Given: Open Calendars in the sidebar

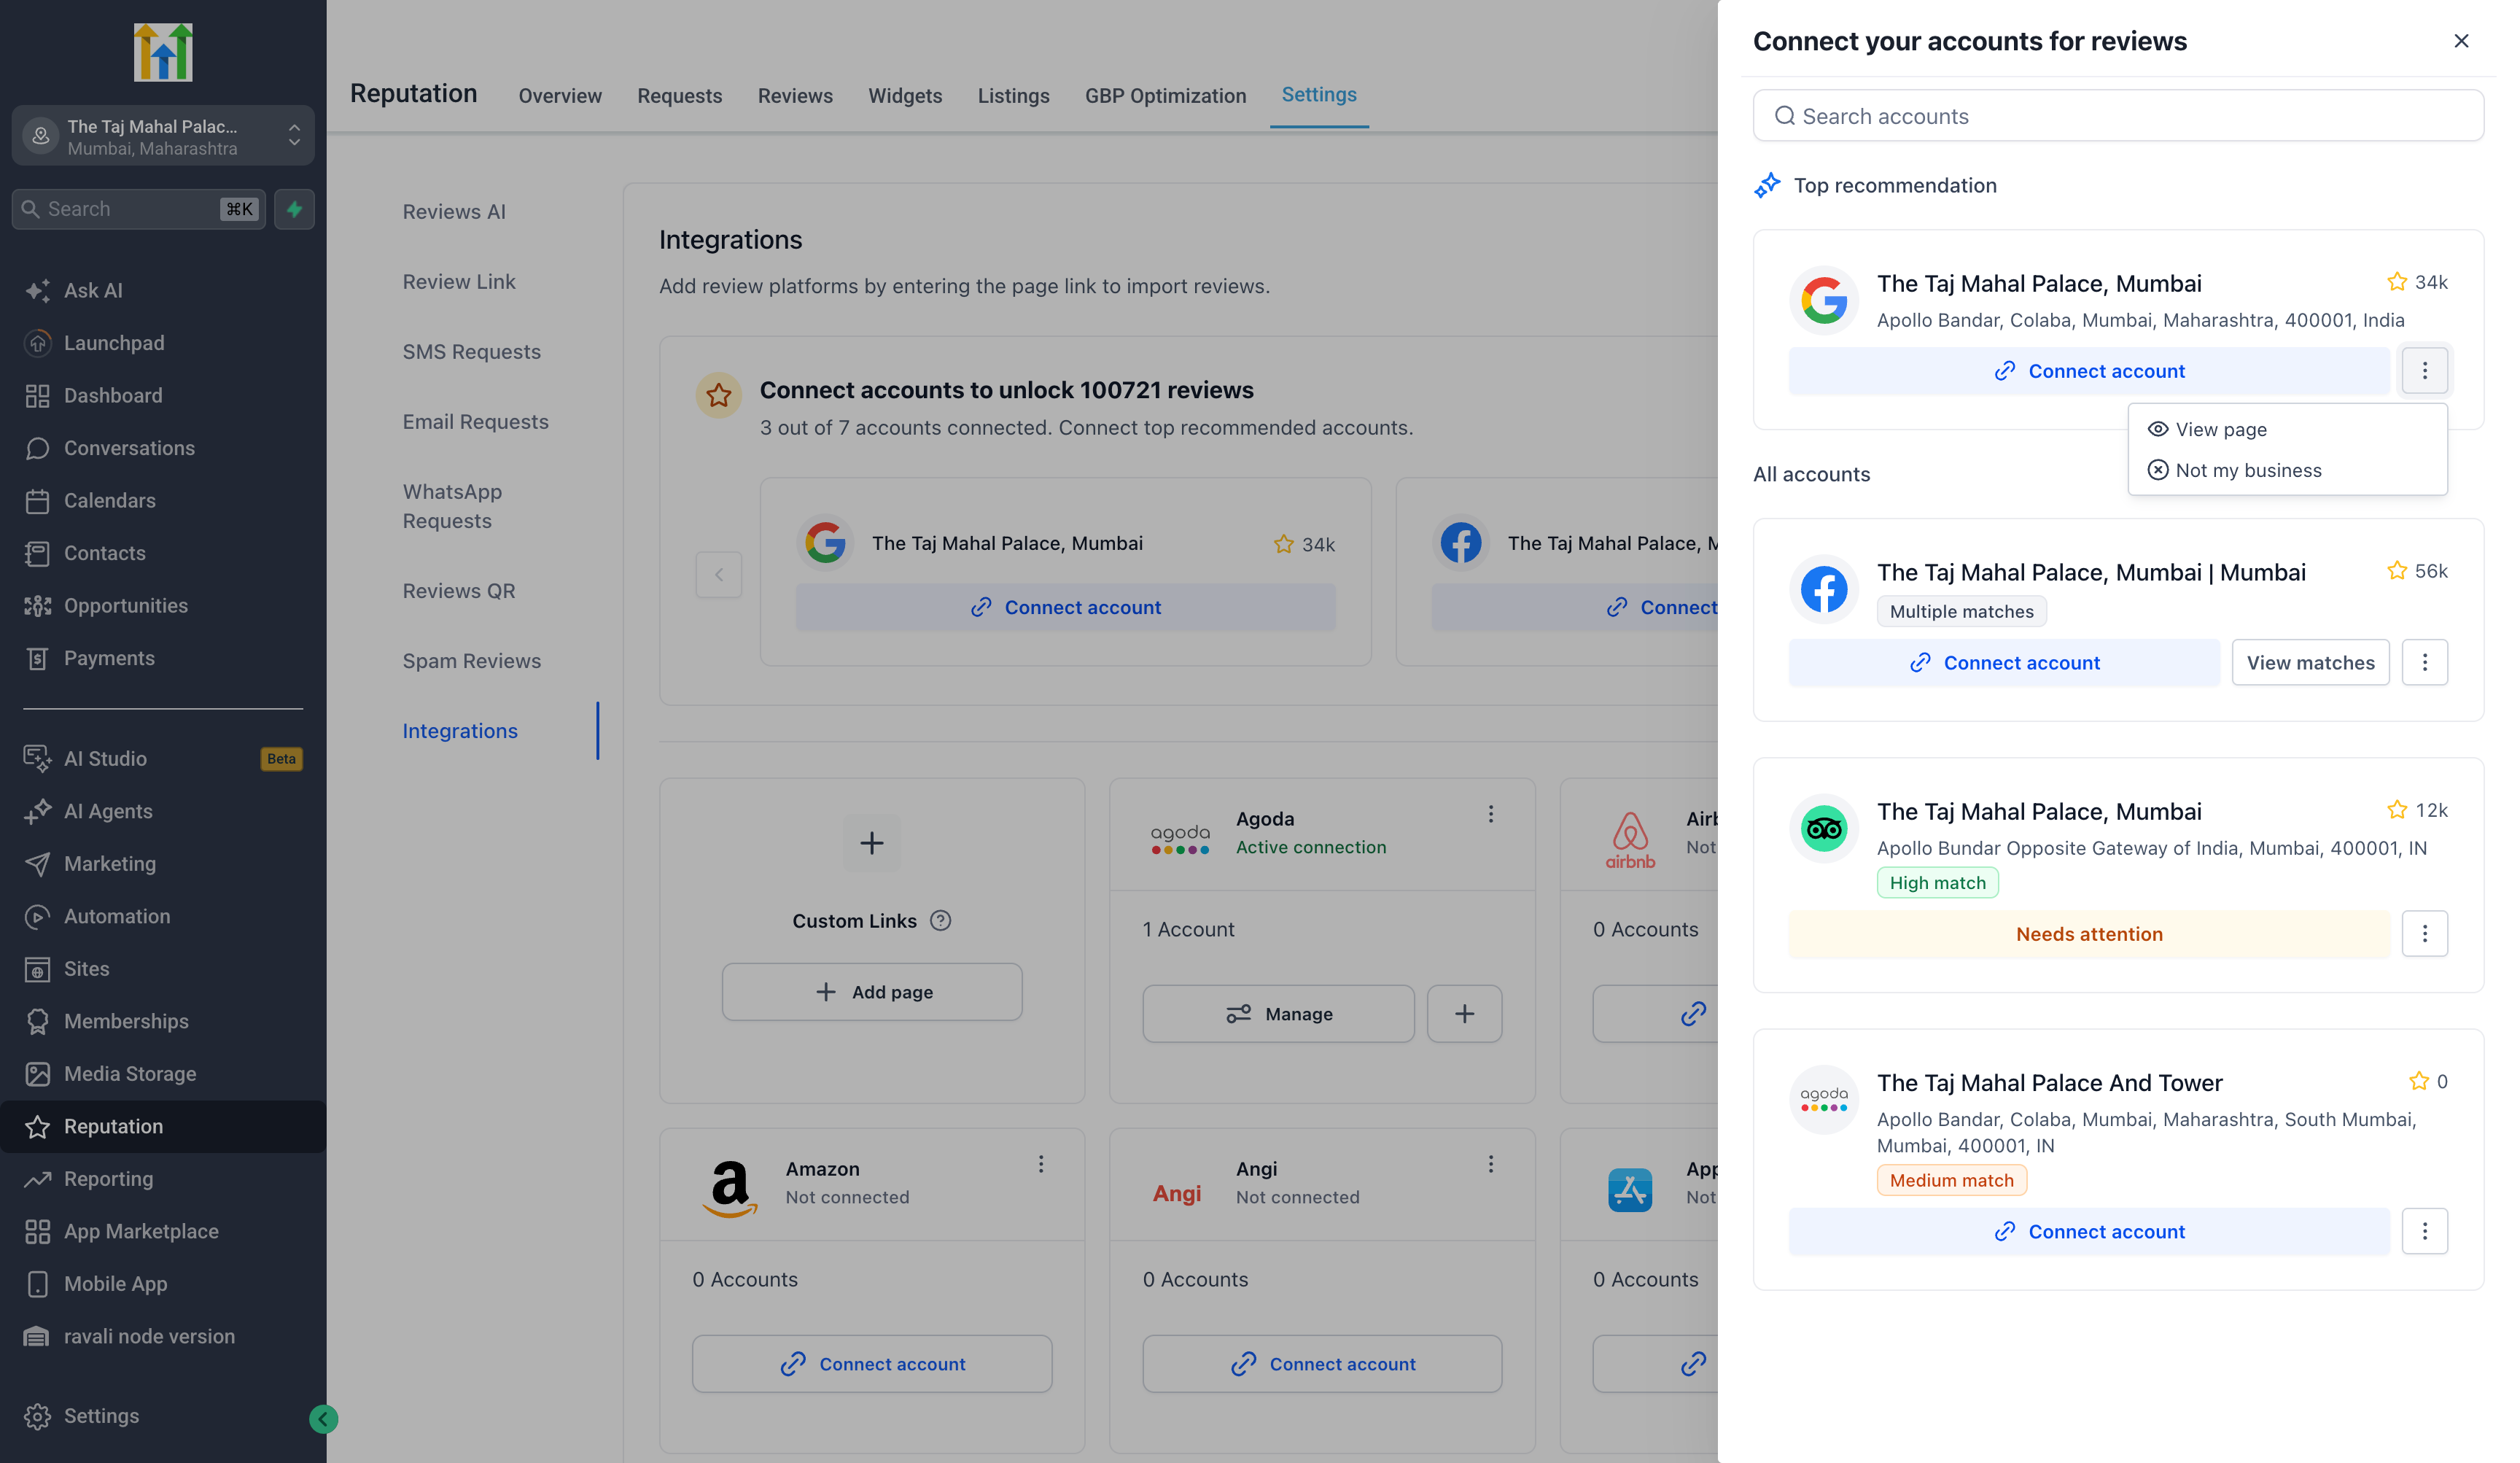Looking at the screenshot, I should click(163, 500).
